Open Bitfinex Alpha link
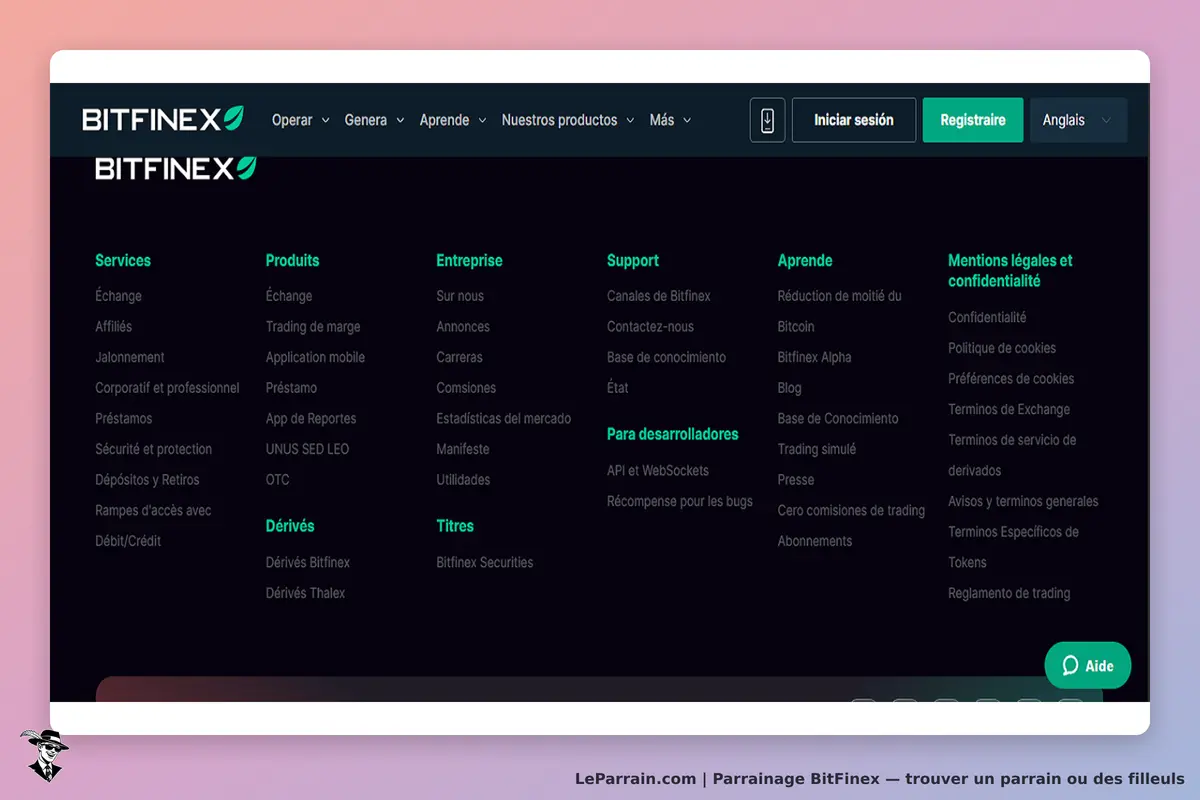 coord(815,357)
